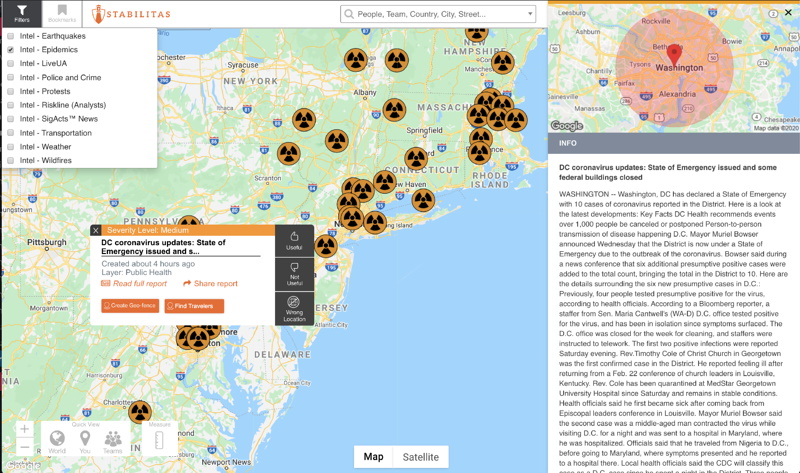Switch to Satellite view
The image size is (800, 473).
420,457
